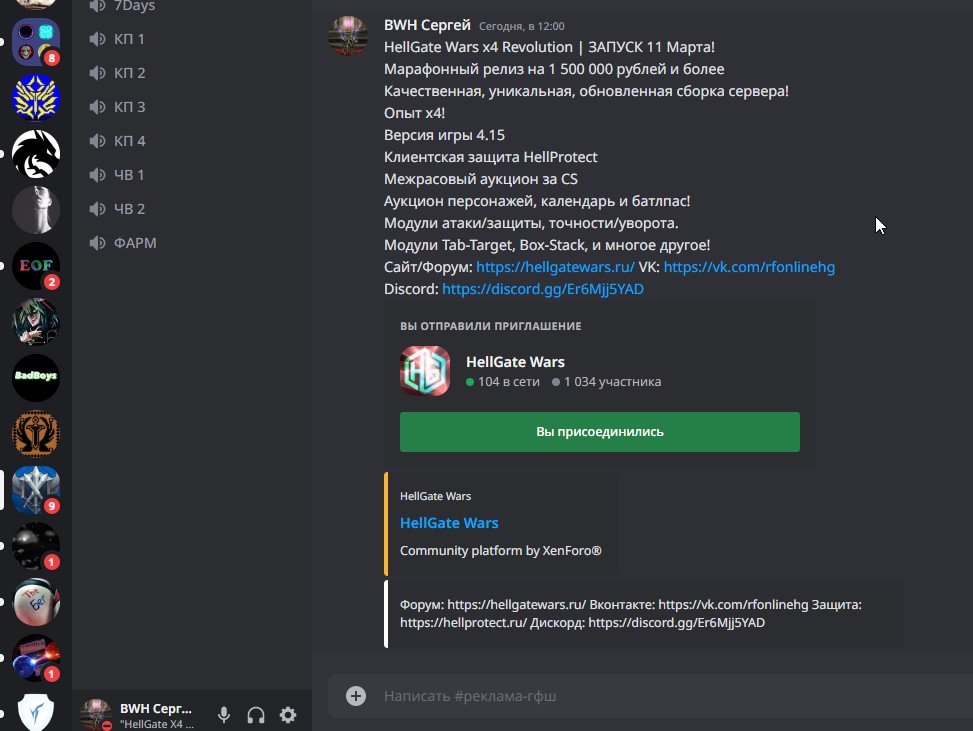
Task: Click the HellGate Wars invite server logo
Action: point(425,371)
